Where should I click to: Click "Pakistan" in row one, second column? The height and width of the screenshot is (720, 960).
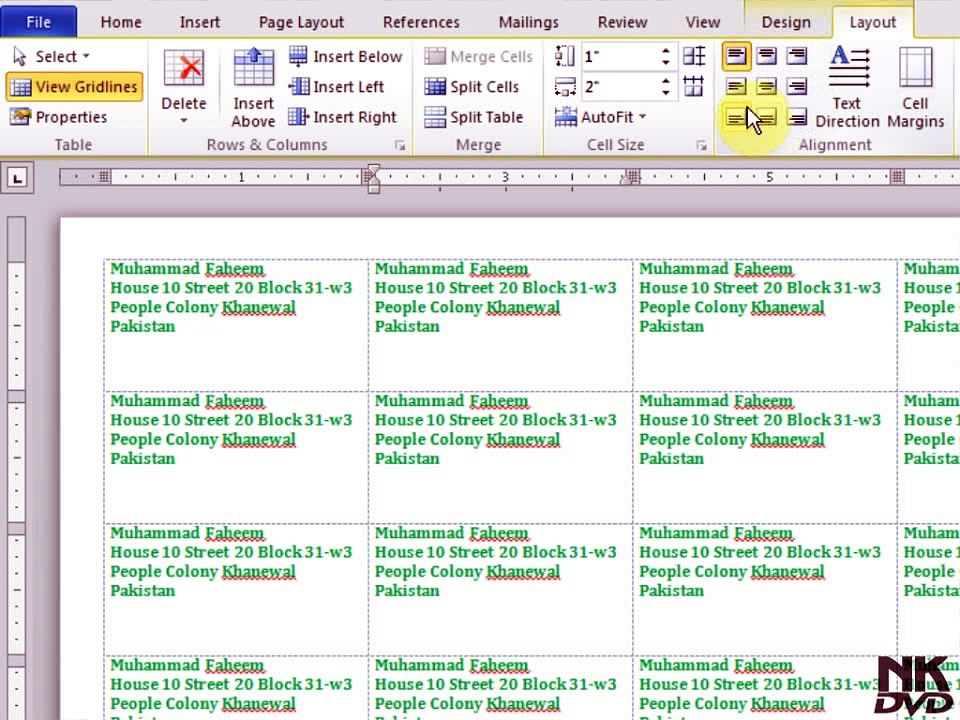tap(407, 326)
